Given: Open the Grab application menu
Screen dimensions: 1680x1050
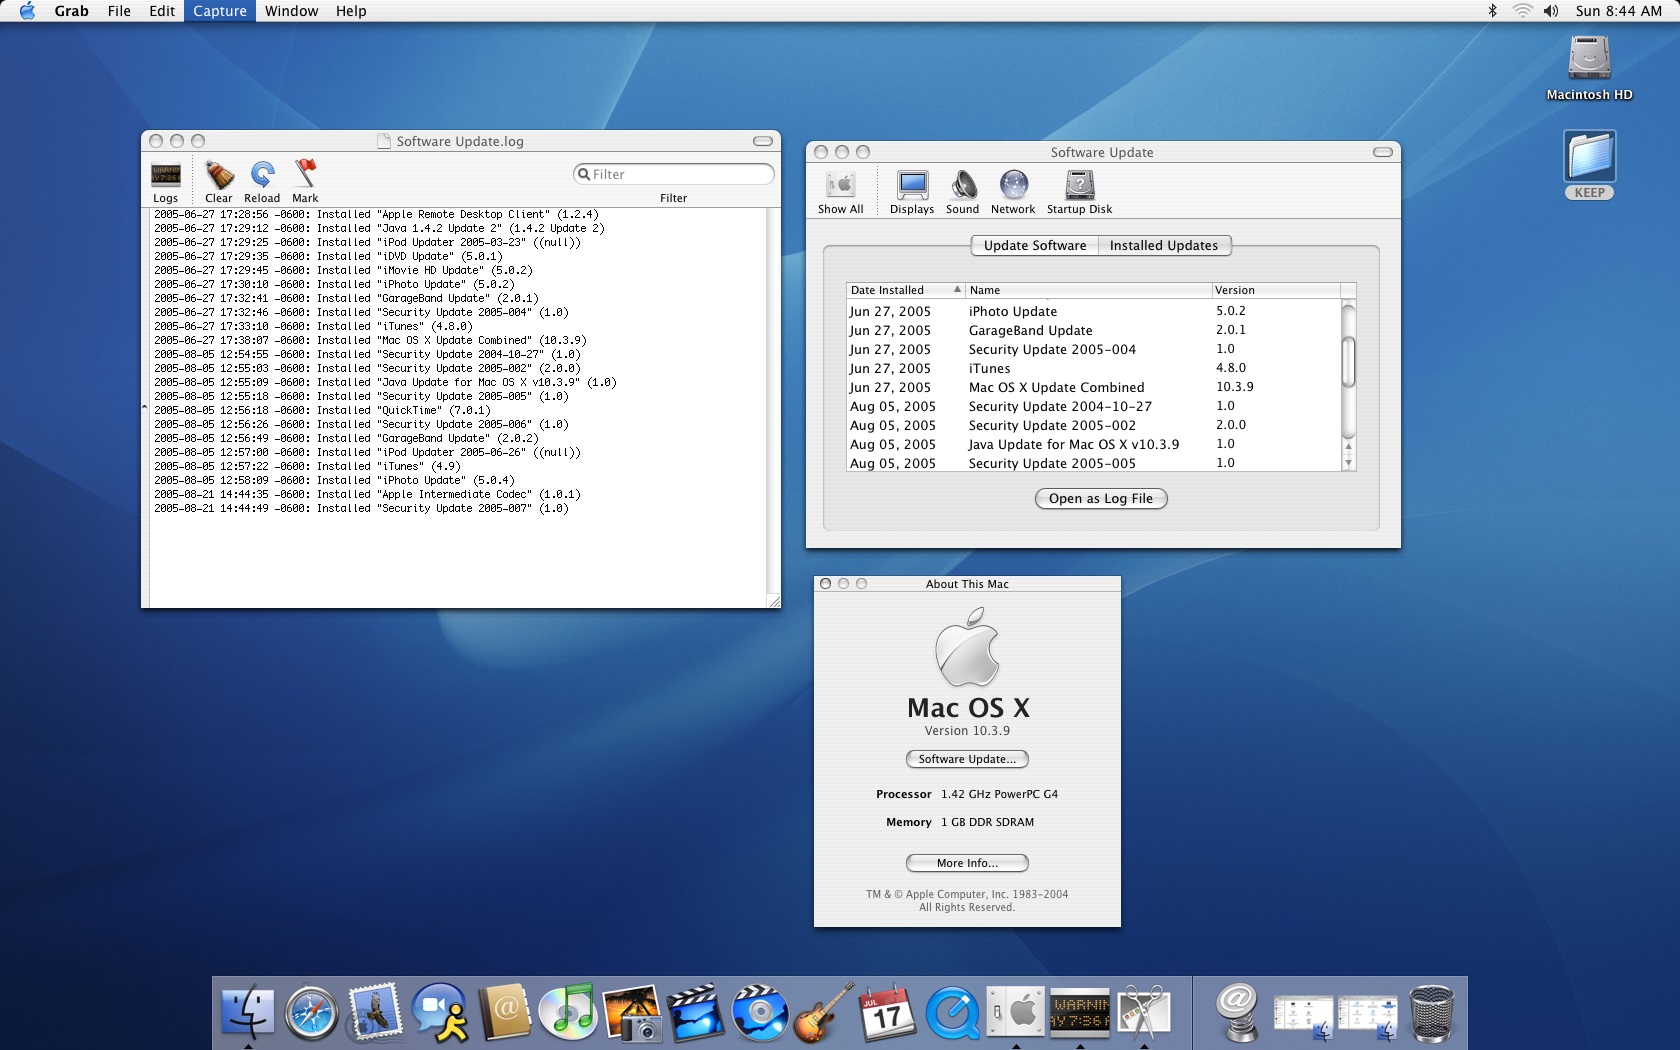Looking at the screenshot, I should tap(71, 11).
